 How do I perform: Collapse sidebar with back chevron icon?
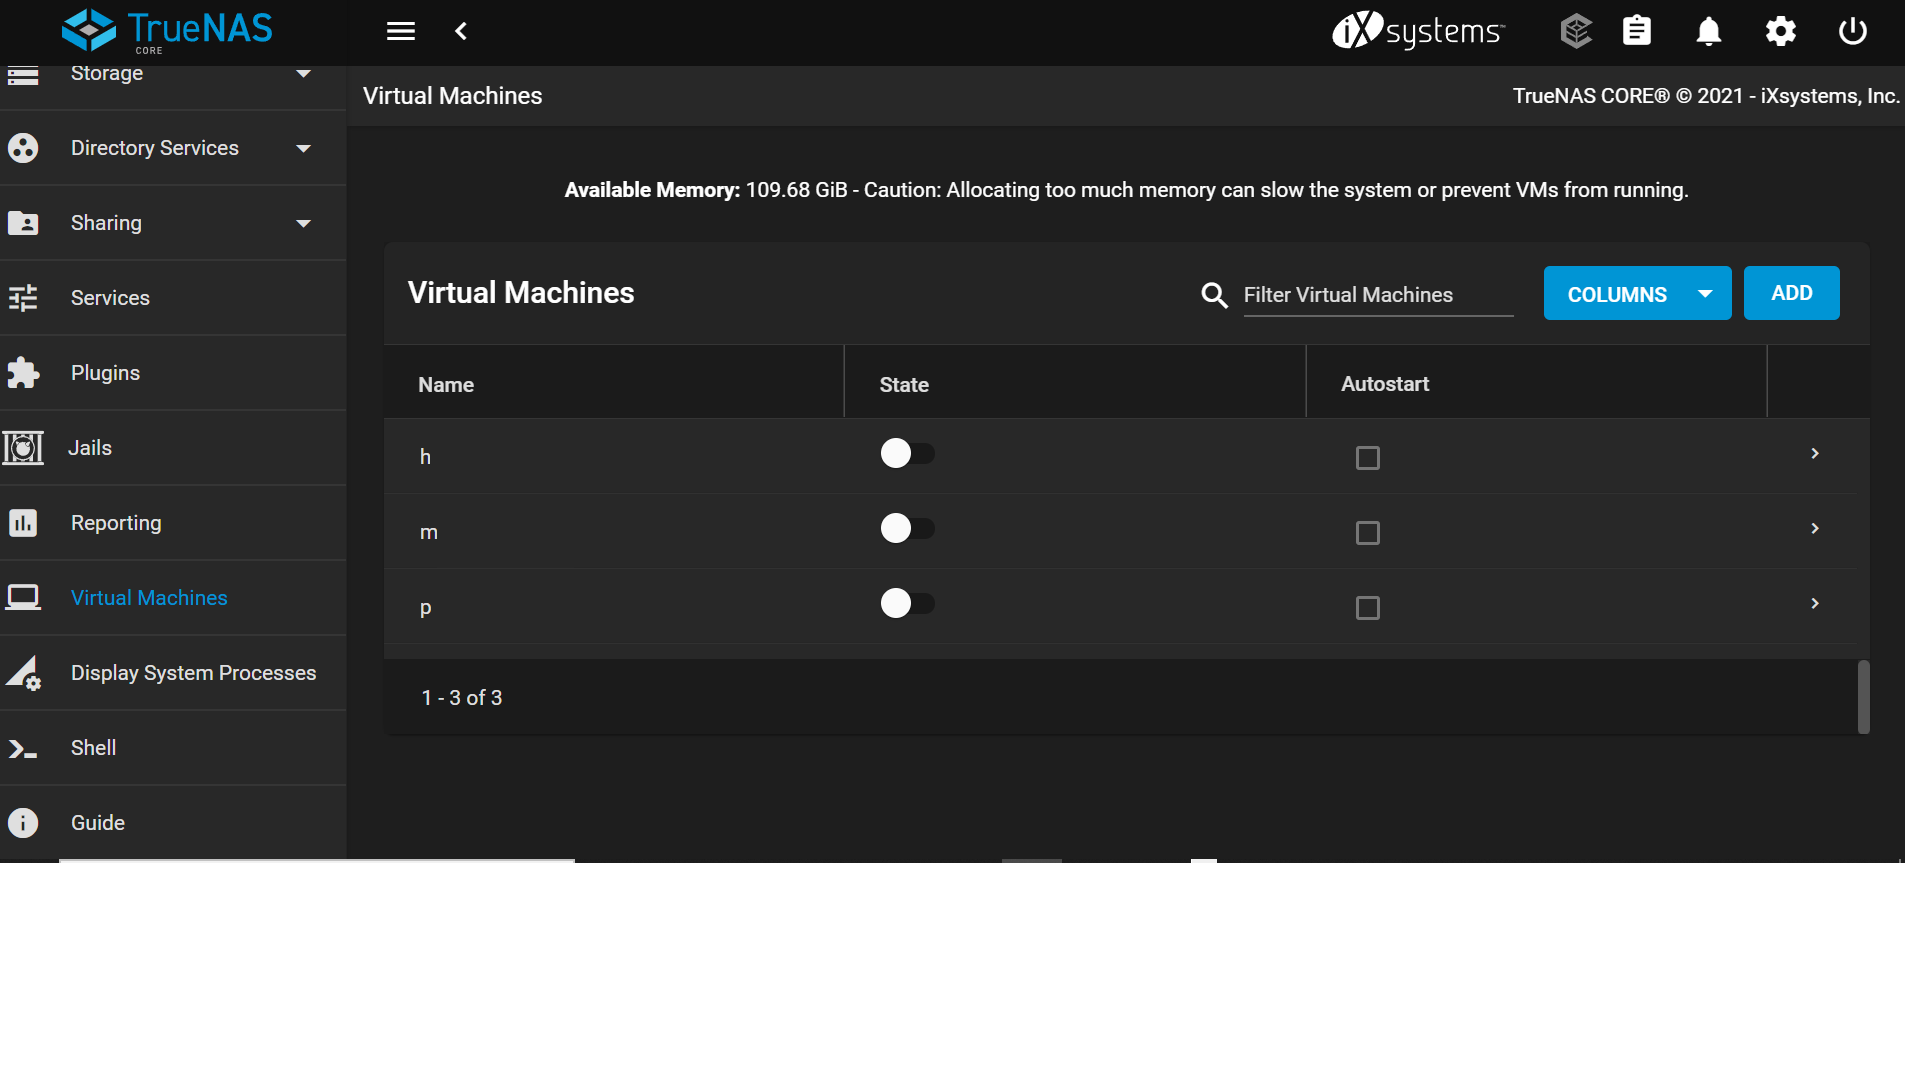coord(461,31)
